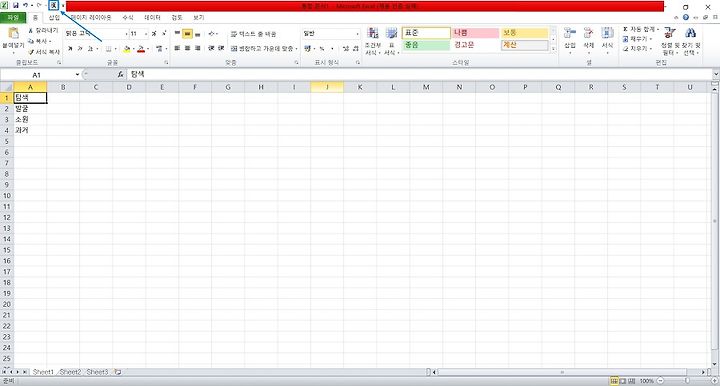Viewport: 720px width, 386px height.
Task: Apply the yellow 보통 (Neutral) cell style
Action: (x=524, y=33)
